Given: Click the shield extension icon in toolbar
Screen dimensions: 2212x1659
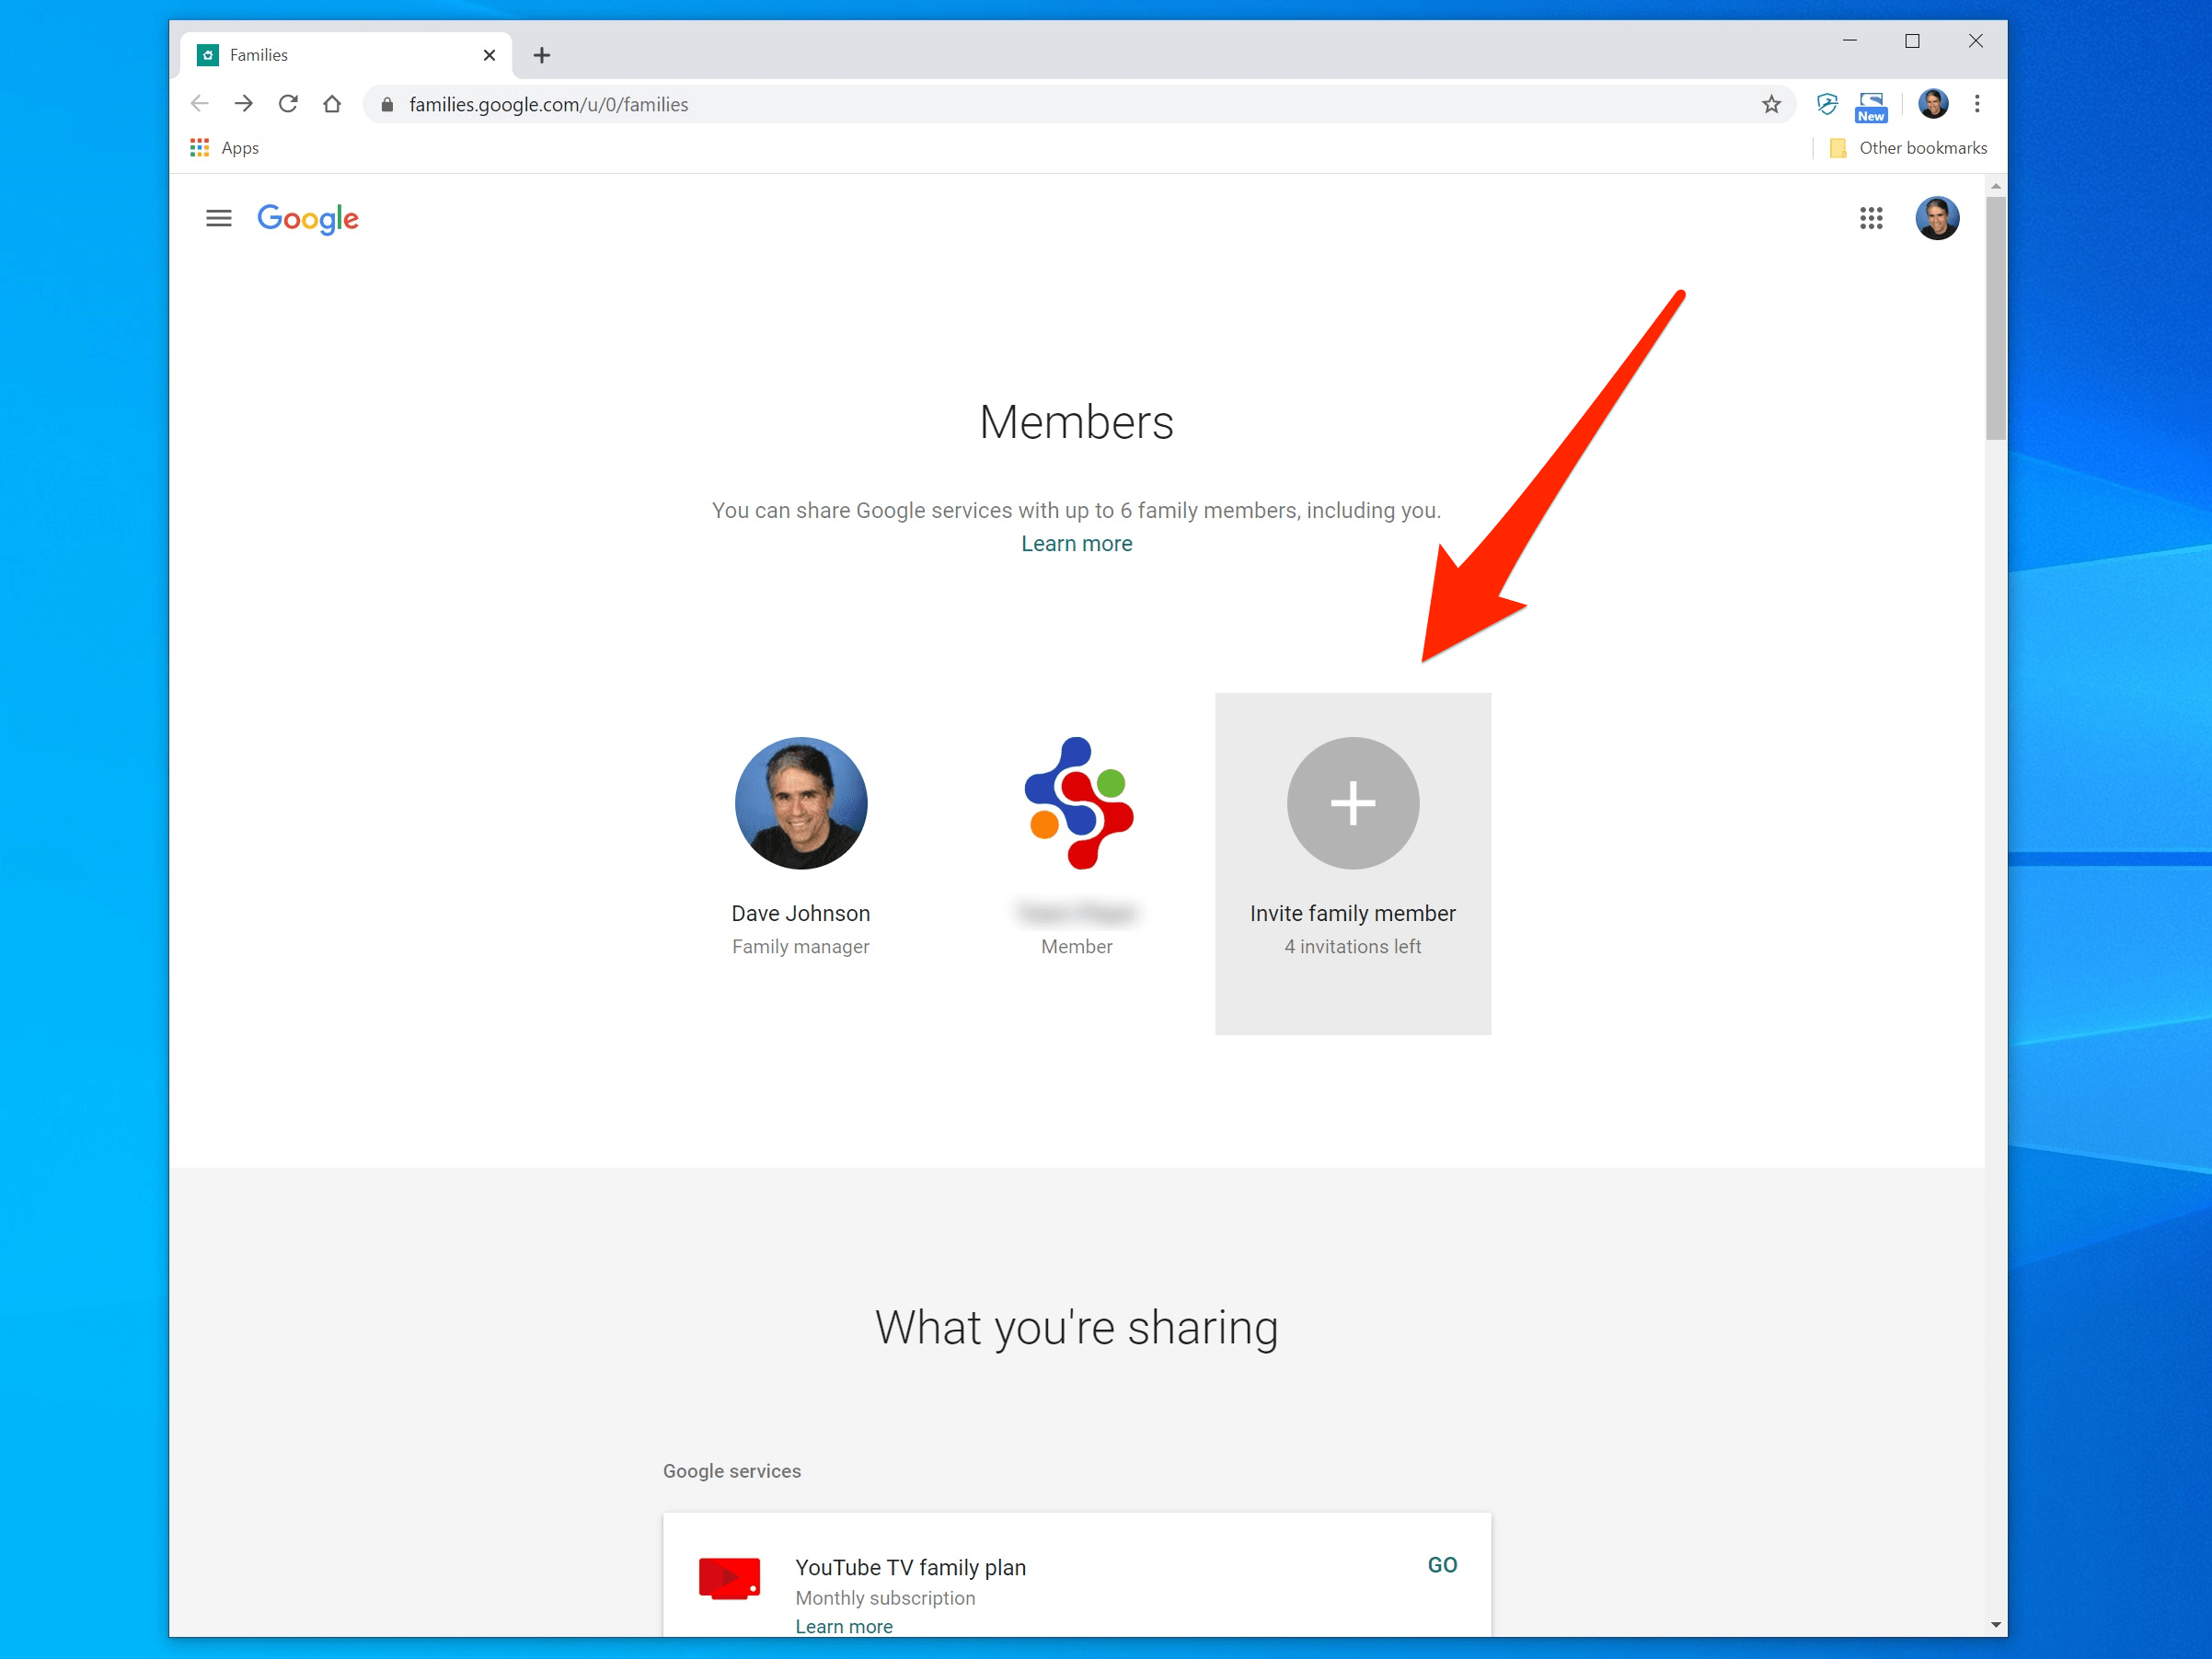Looking at the screenshot, I should tap(1826, 104).
